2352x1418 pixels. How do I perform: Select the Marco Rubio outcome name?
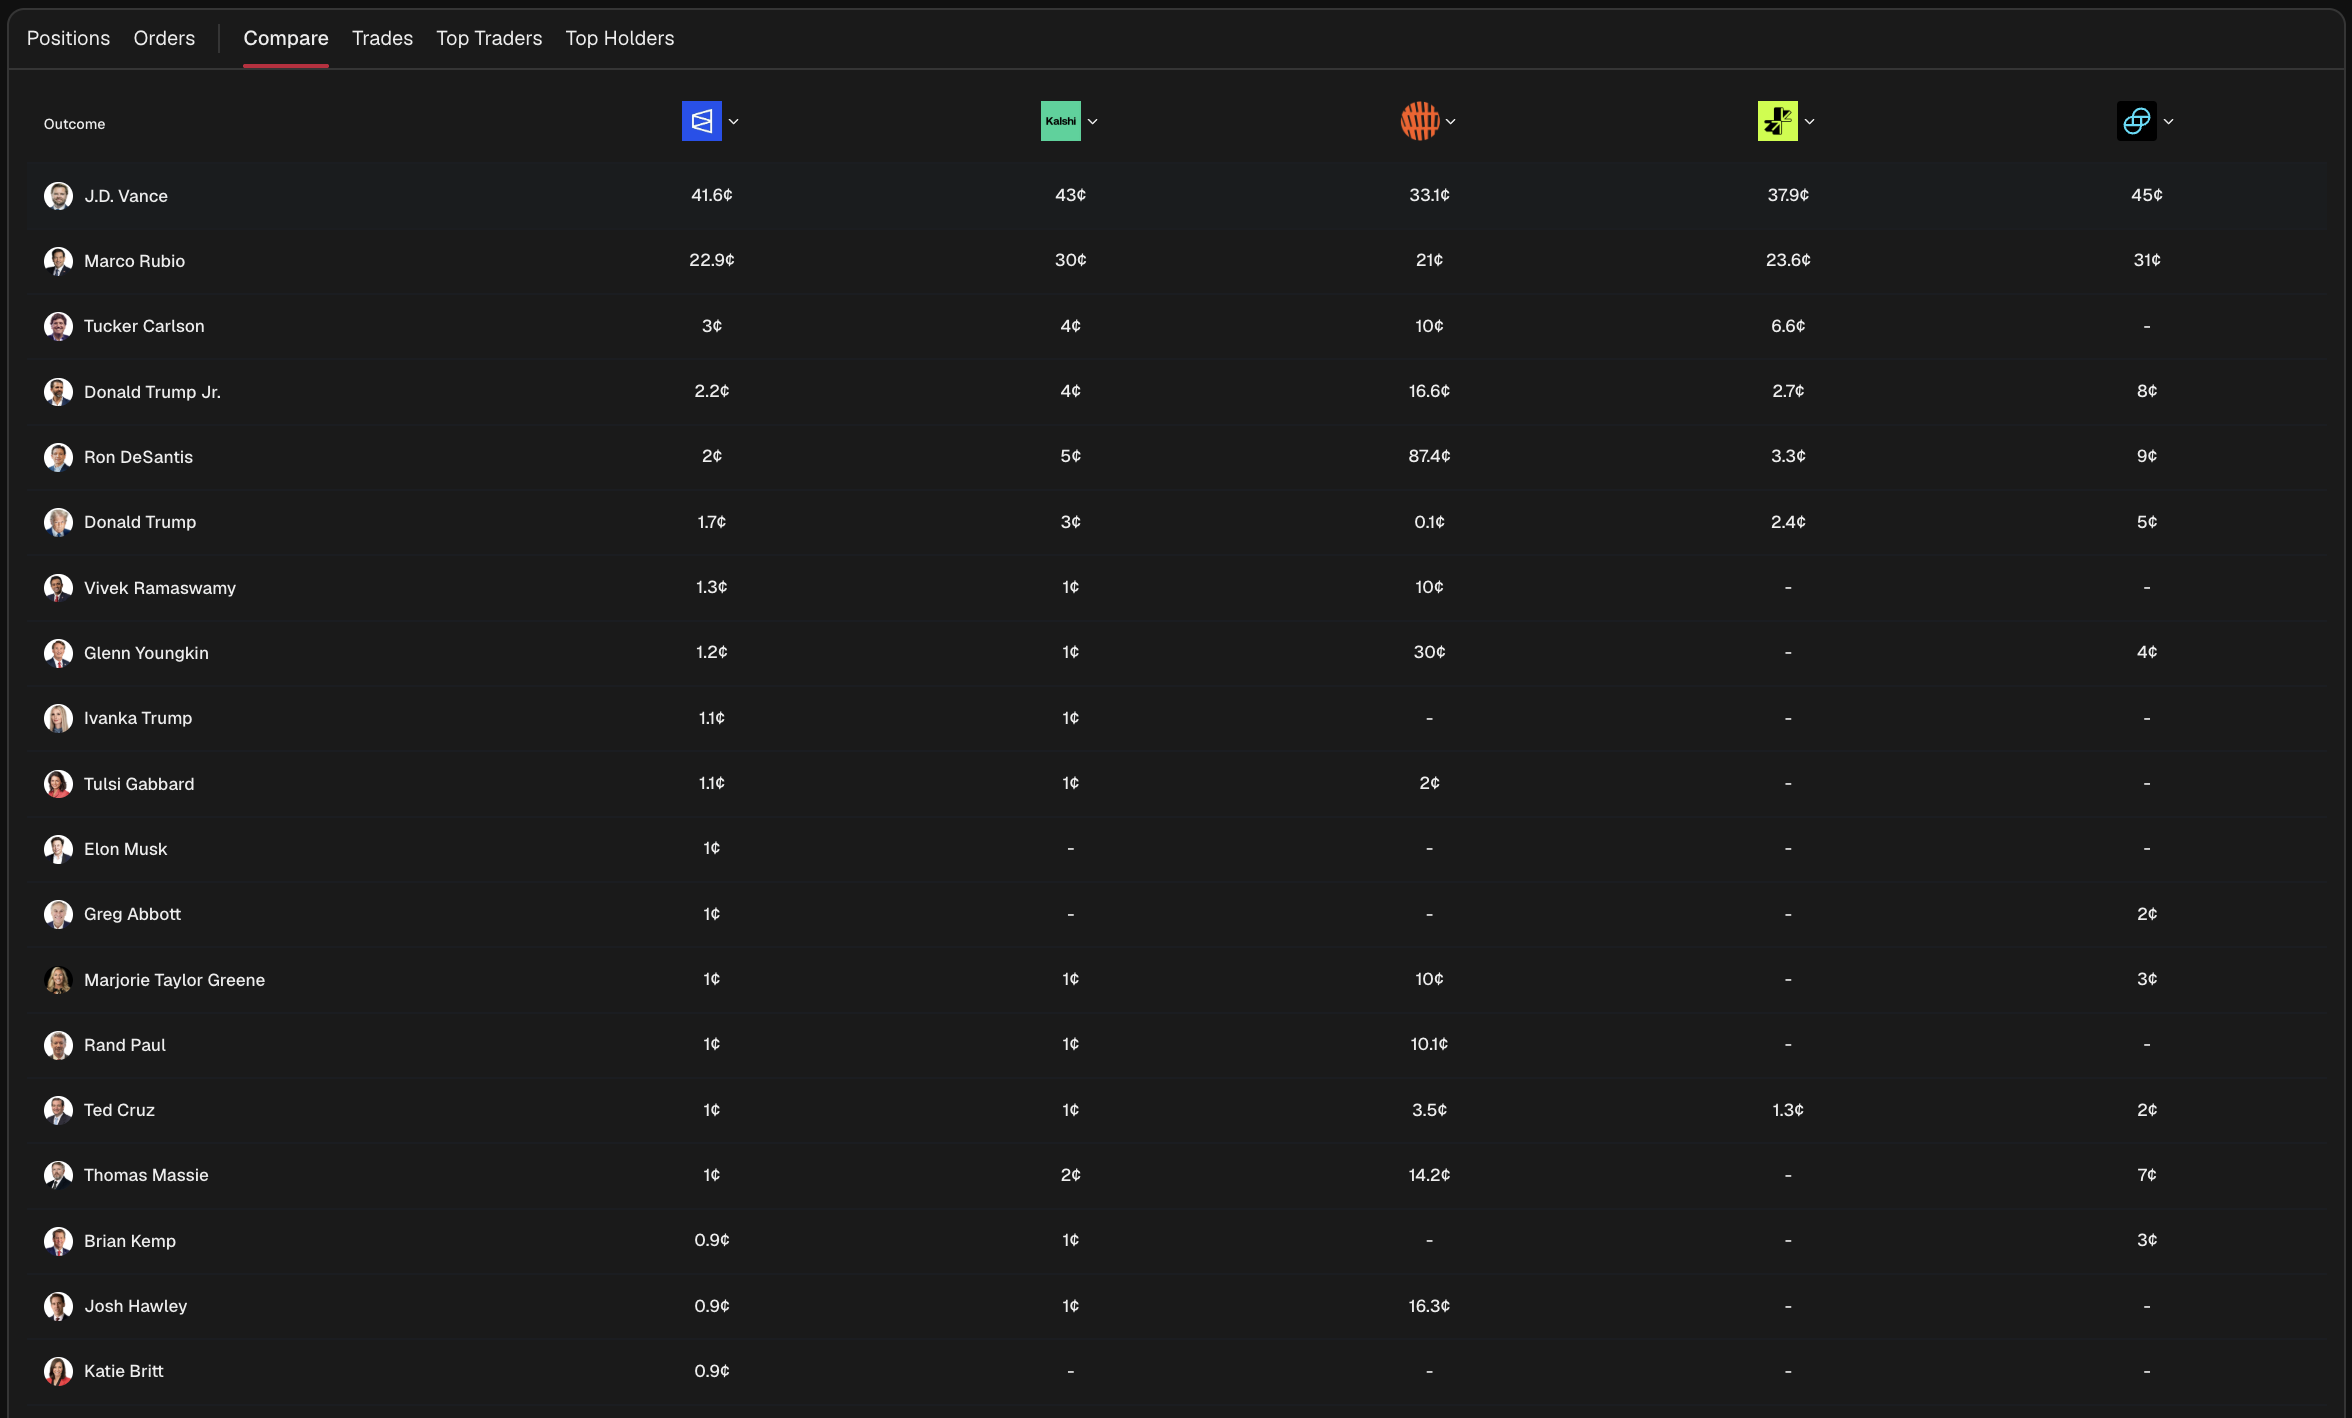[x=135, y=261]
